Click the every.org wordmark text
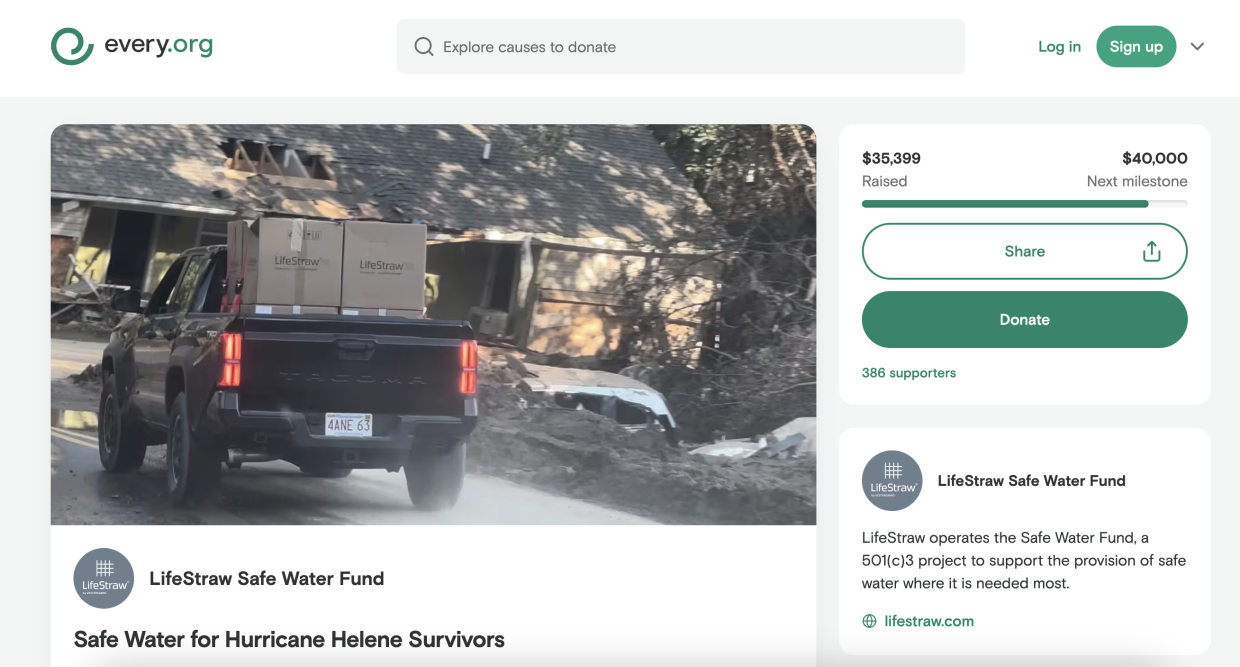Image resolution: width=1240 pixels, height=667 pixels. (x=158, y=46)
